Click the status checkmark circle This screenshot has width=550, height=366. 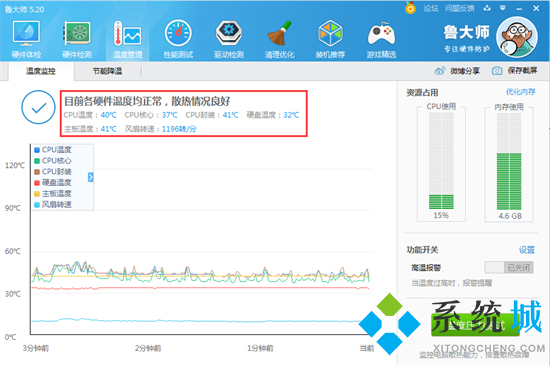pos(38,107)
